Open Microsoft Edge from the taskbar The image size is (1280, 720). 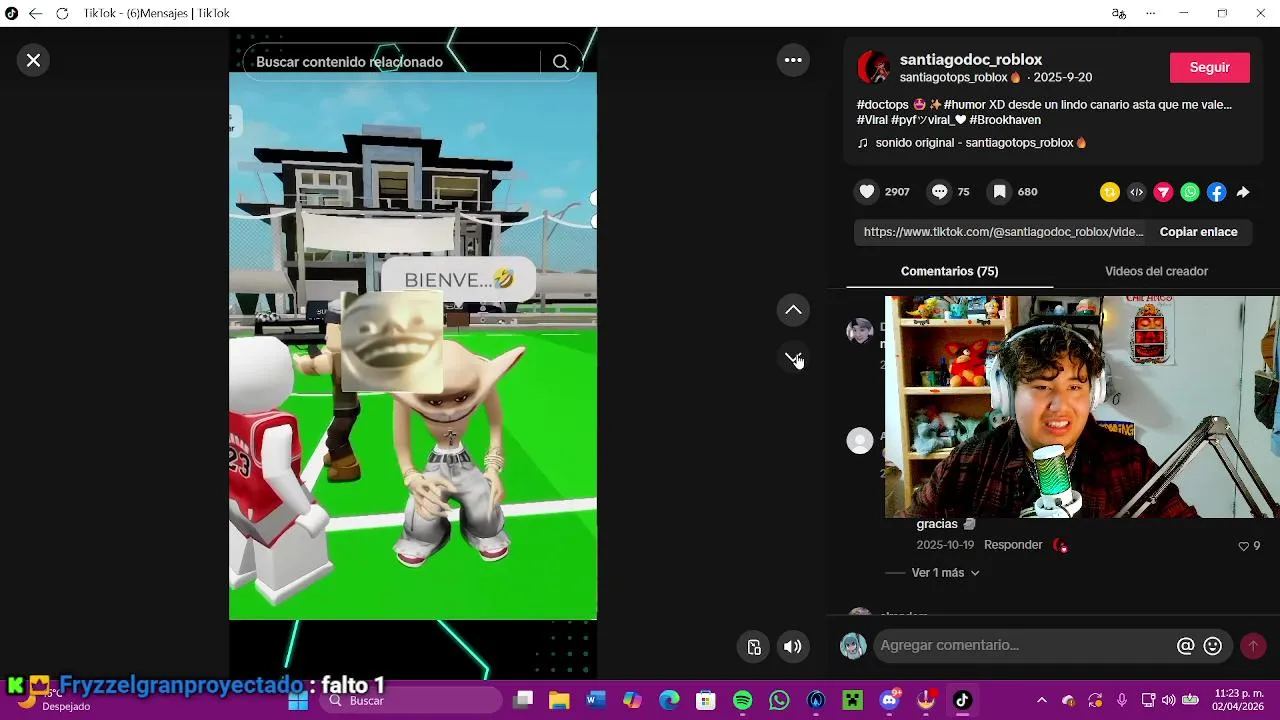(669, 701)
